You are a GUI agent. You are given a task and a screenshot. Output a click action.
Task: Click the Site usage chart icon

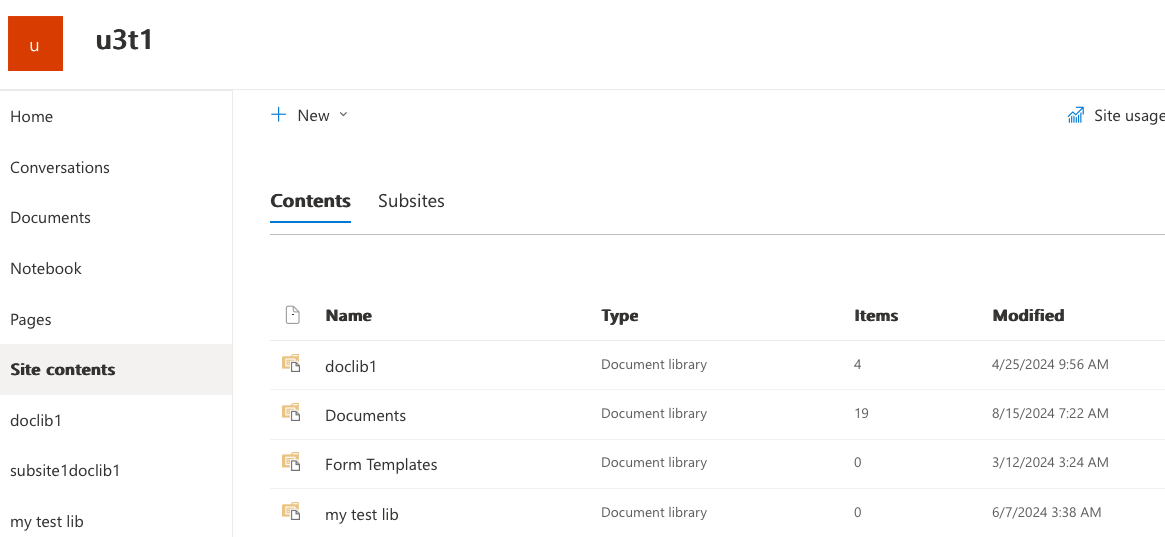coord(1076,115)
